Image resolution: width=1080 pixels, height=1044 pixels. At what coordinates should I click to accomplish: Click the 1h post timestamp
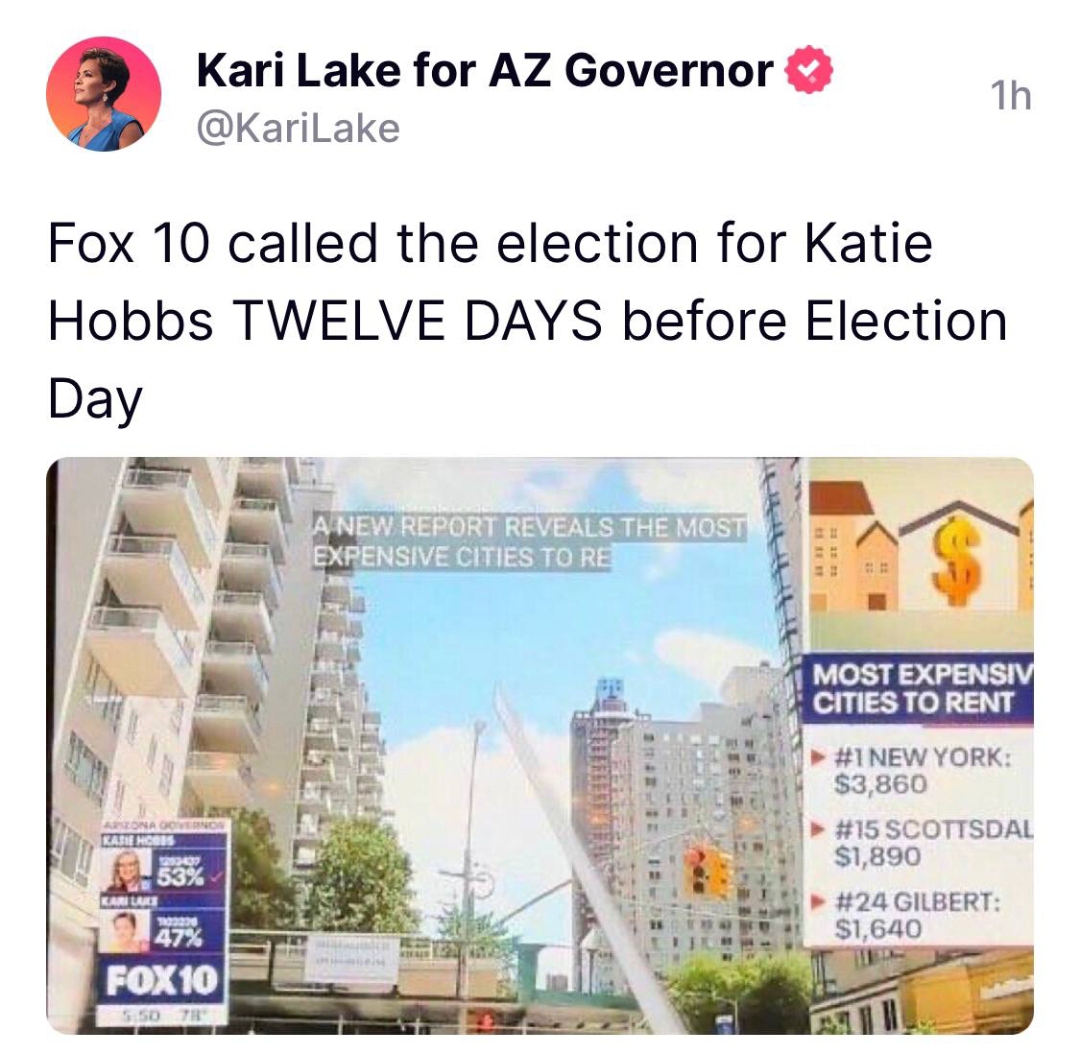pyautogui.click(x=1010, y=96)
